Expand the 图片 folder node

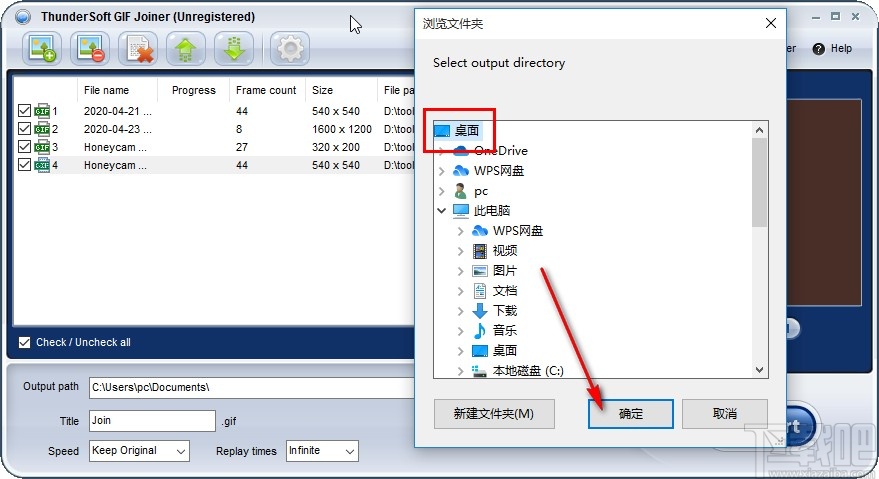click(460, 270)
